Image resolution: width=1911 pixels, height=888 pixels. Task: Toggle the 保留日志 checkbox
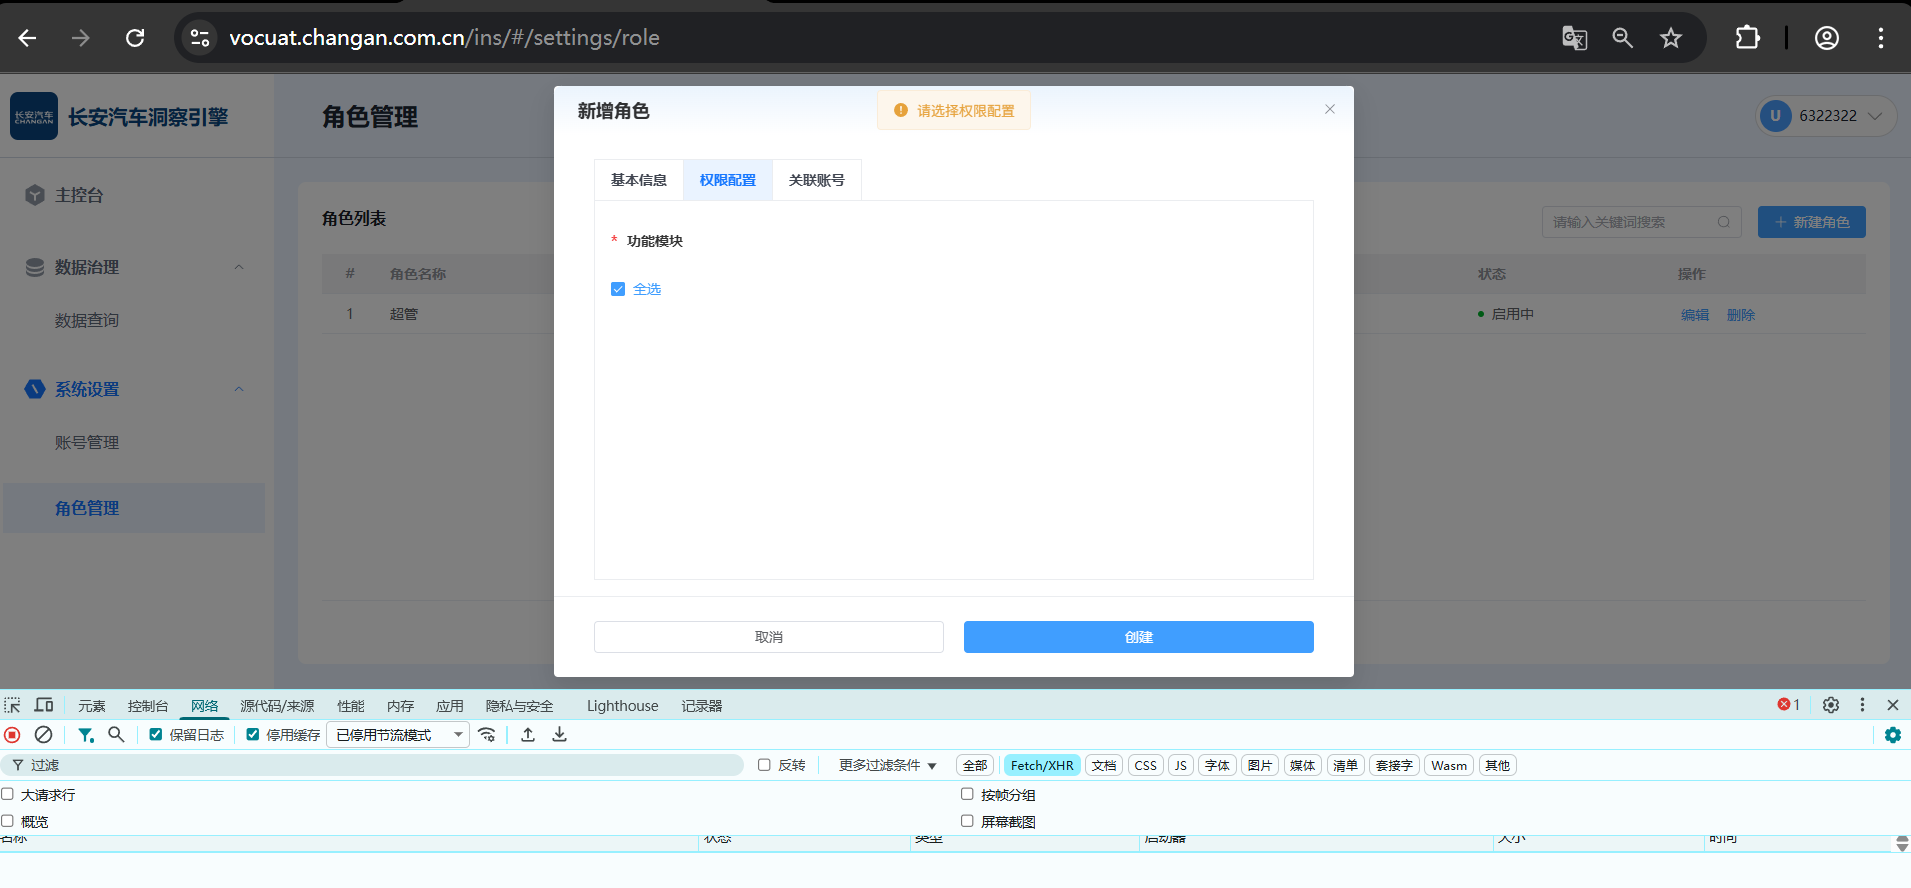click(156, 735)
